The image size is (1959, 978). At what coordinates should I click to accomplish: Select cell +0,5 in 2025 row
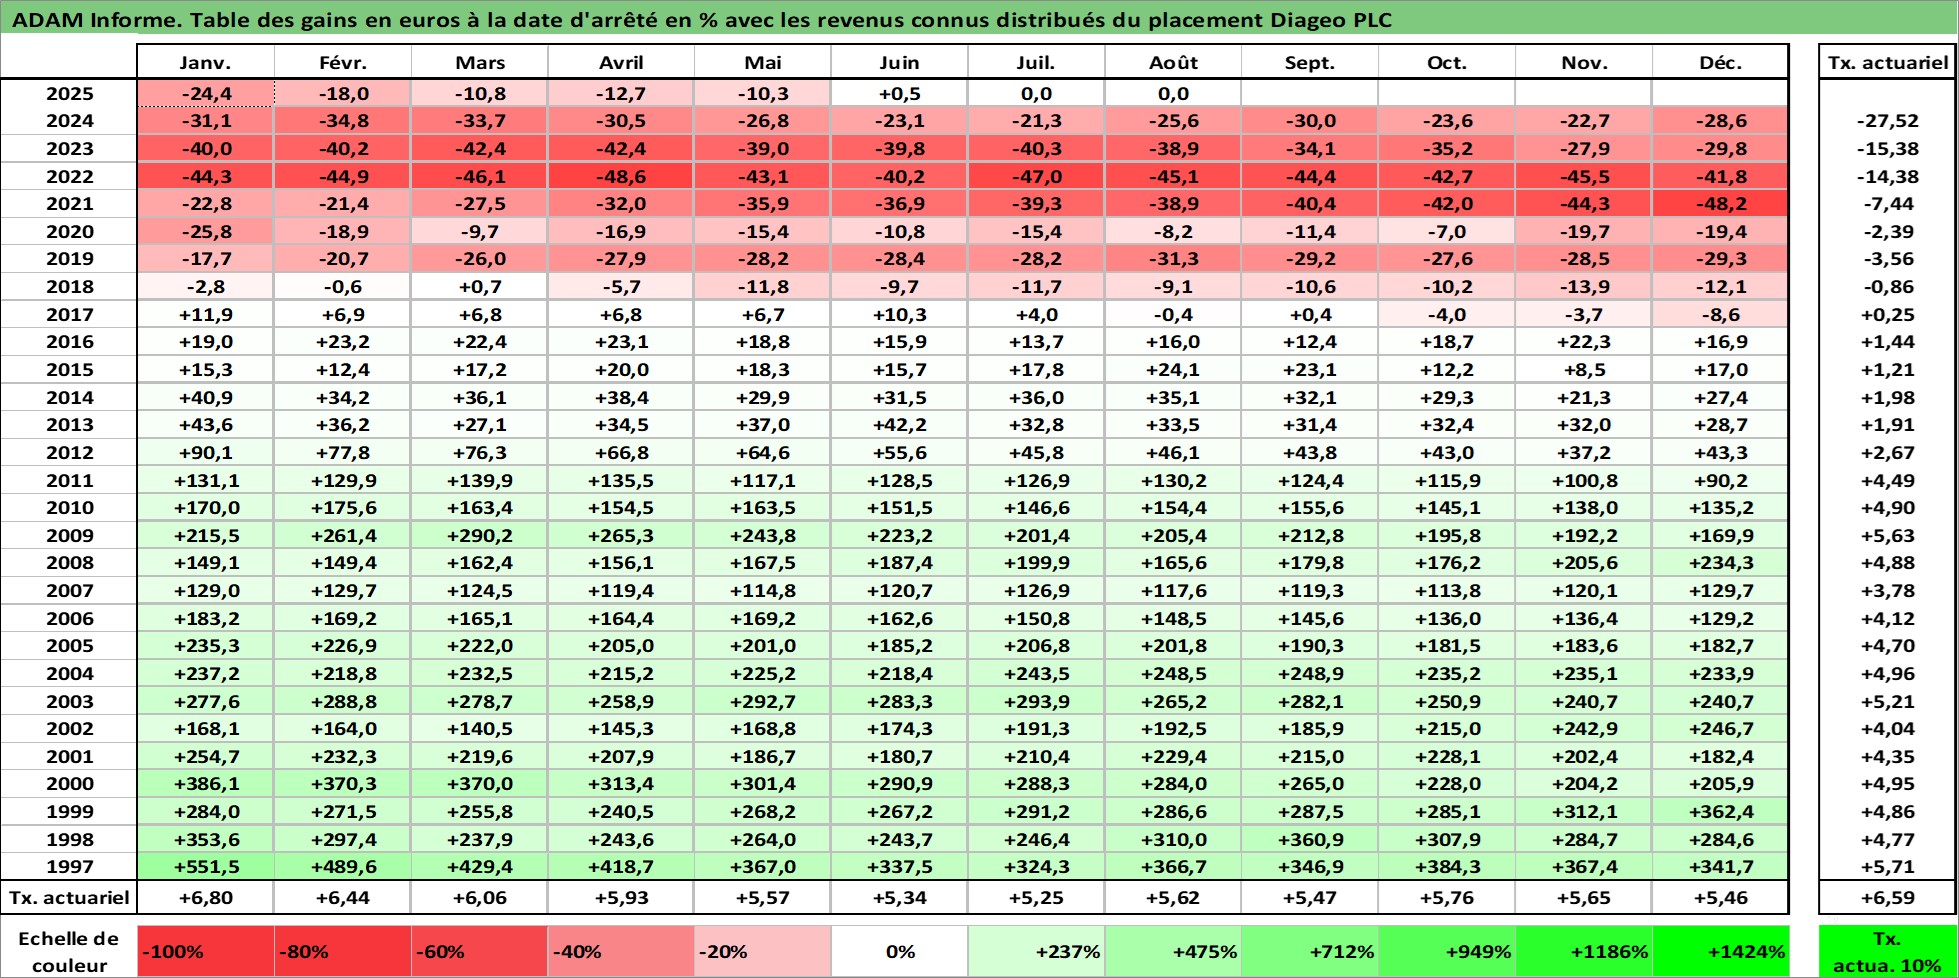point(899,93)
